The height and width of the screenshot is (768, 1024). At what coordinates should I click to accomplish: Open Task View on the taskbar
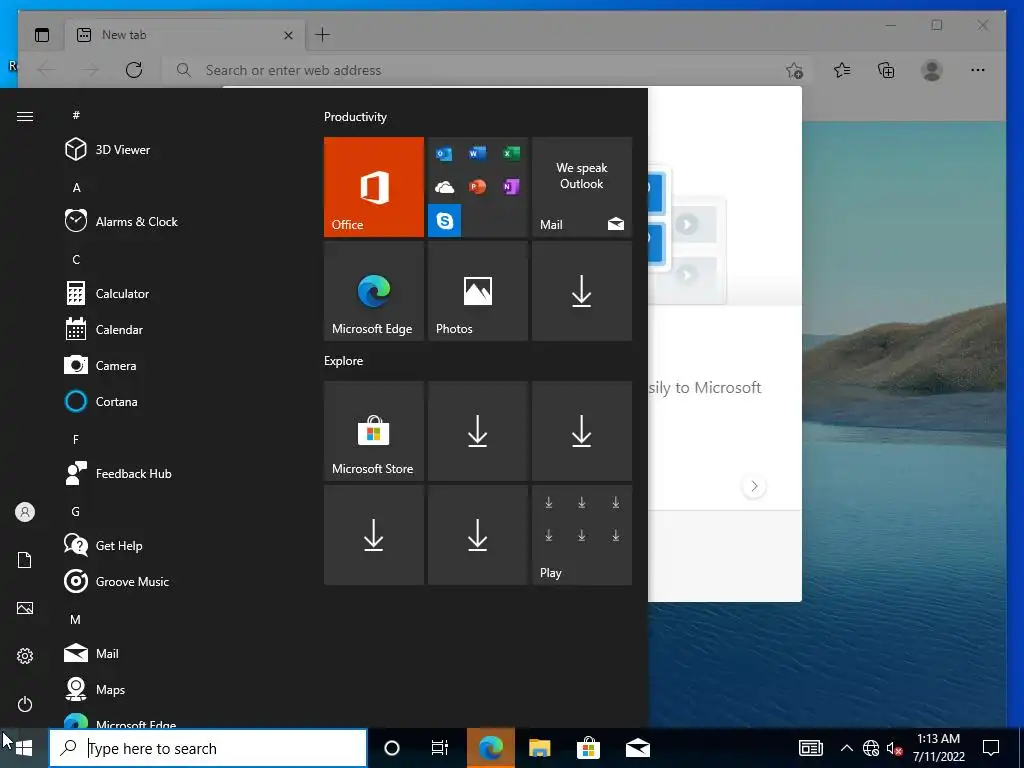coord(440,748)
